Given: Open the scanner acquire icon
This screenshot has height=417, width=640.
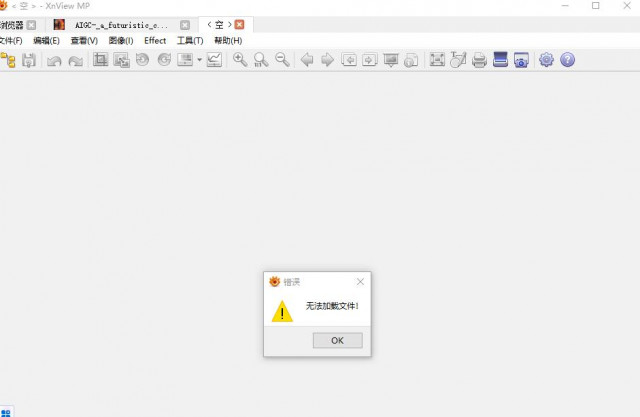Looking at the screenshot, I should click(500, 60).
